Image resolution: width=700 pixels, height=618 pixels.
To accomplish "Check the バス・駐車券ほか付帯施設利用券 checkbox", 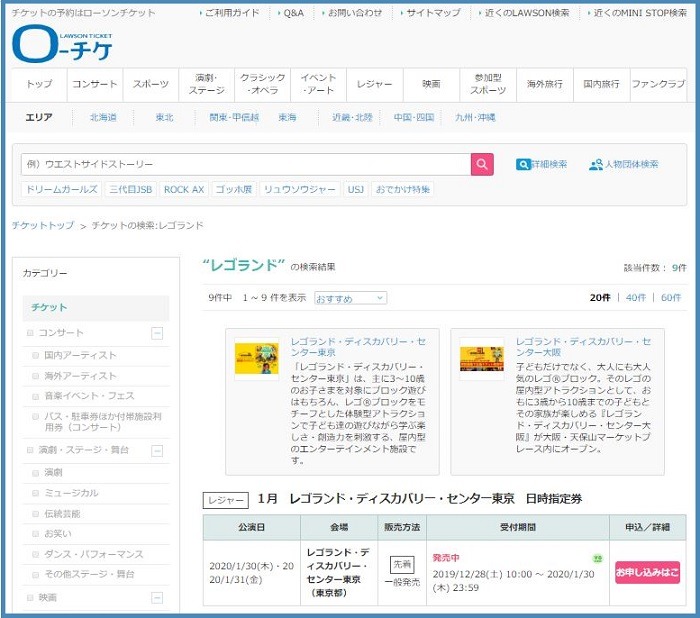I will click(36, 417).
